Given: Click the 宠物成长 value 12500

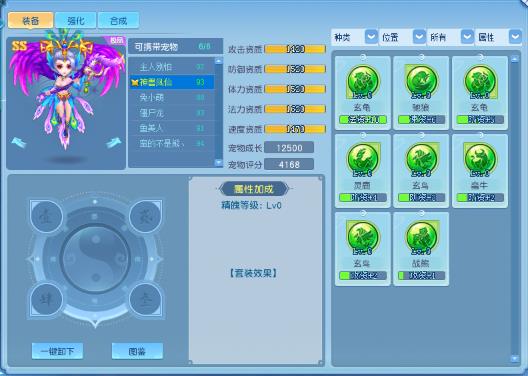Looking at the screenshot, I should click(x=289, y=148).
